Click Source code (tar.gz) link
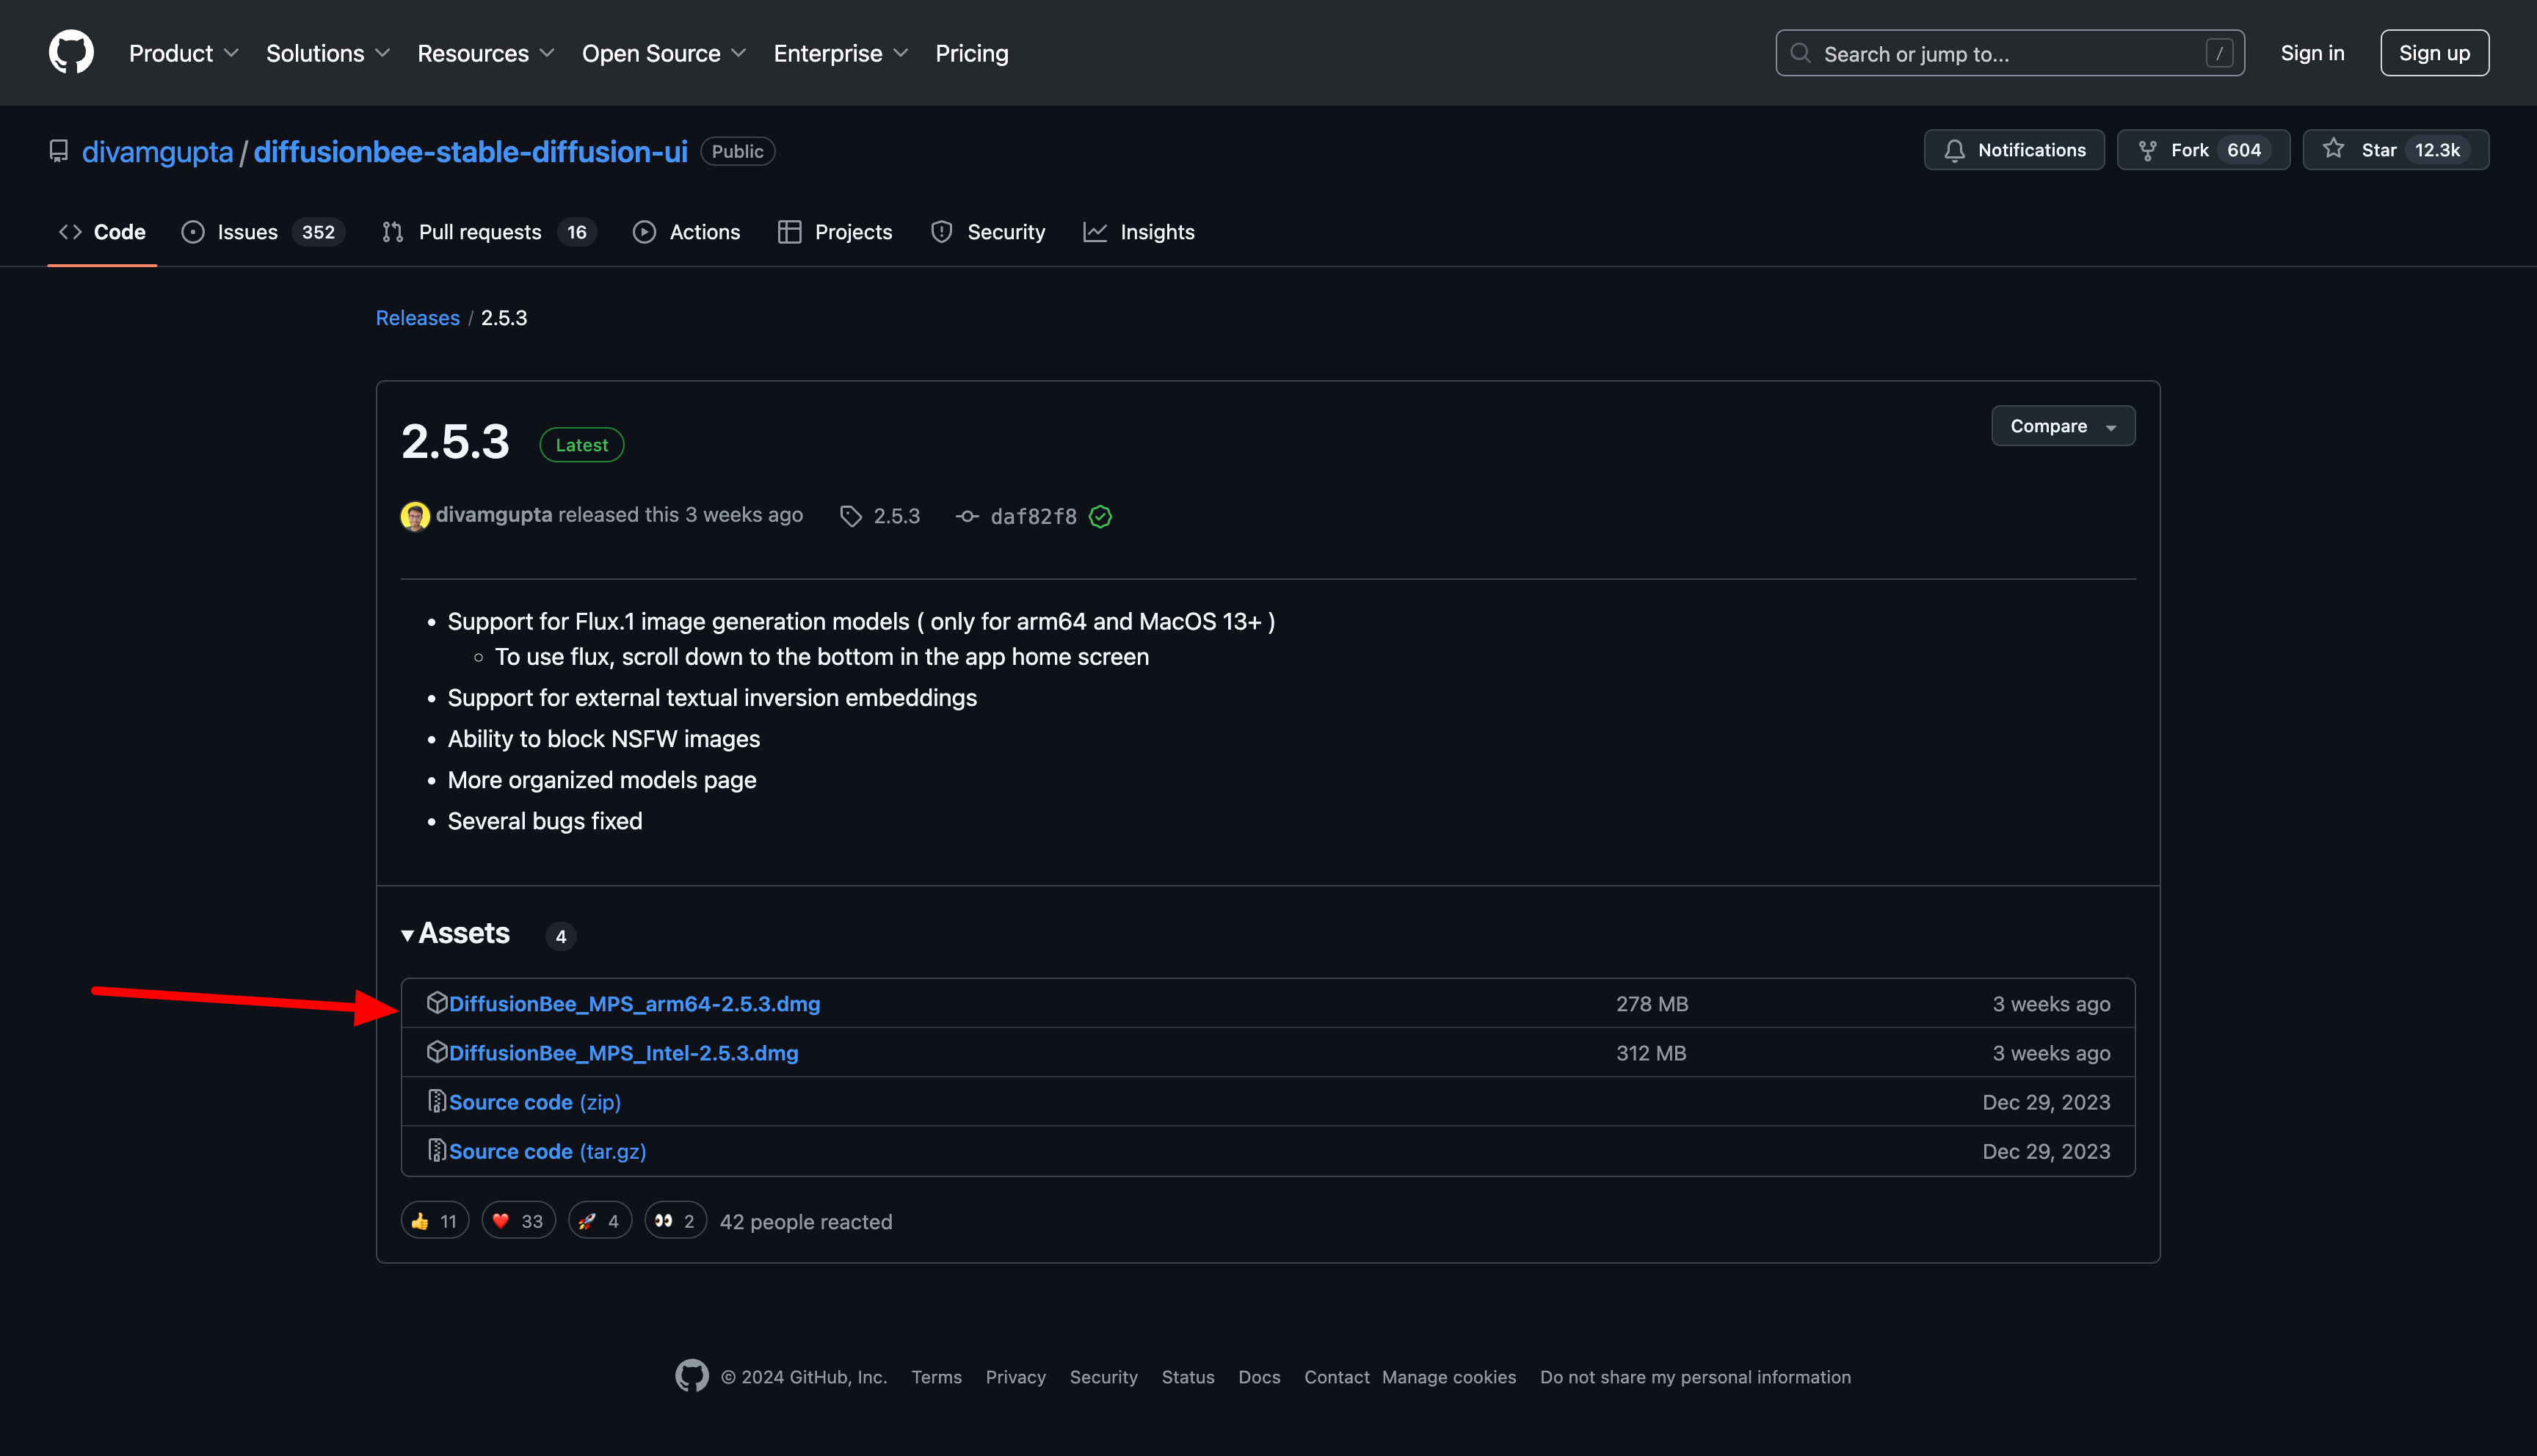This screenshot has width=2537, height=1456. click(x=548, y=1151)
